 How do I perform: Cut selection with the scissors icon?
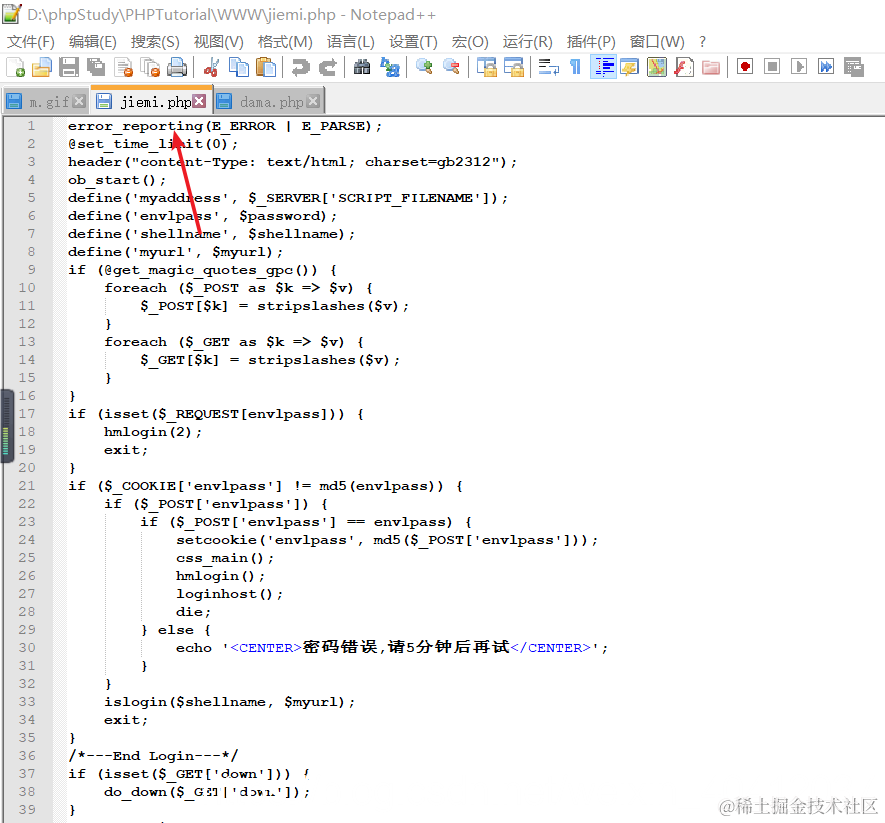pos(212,67)
